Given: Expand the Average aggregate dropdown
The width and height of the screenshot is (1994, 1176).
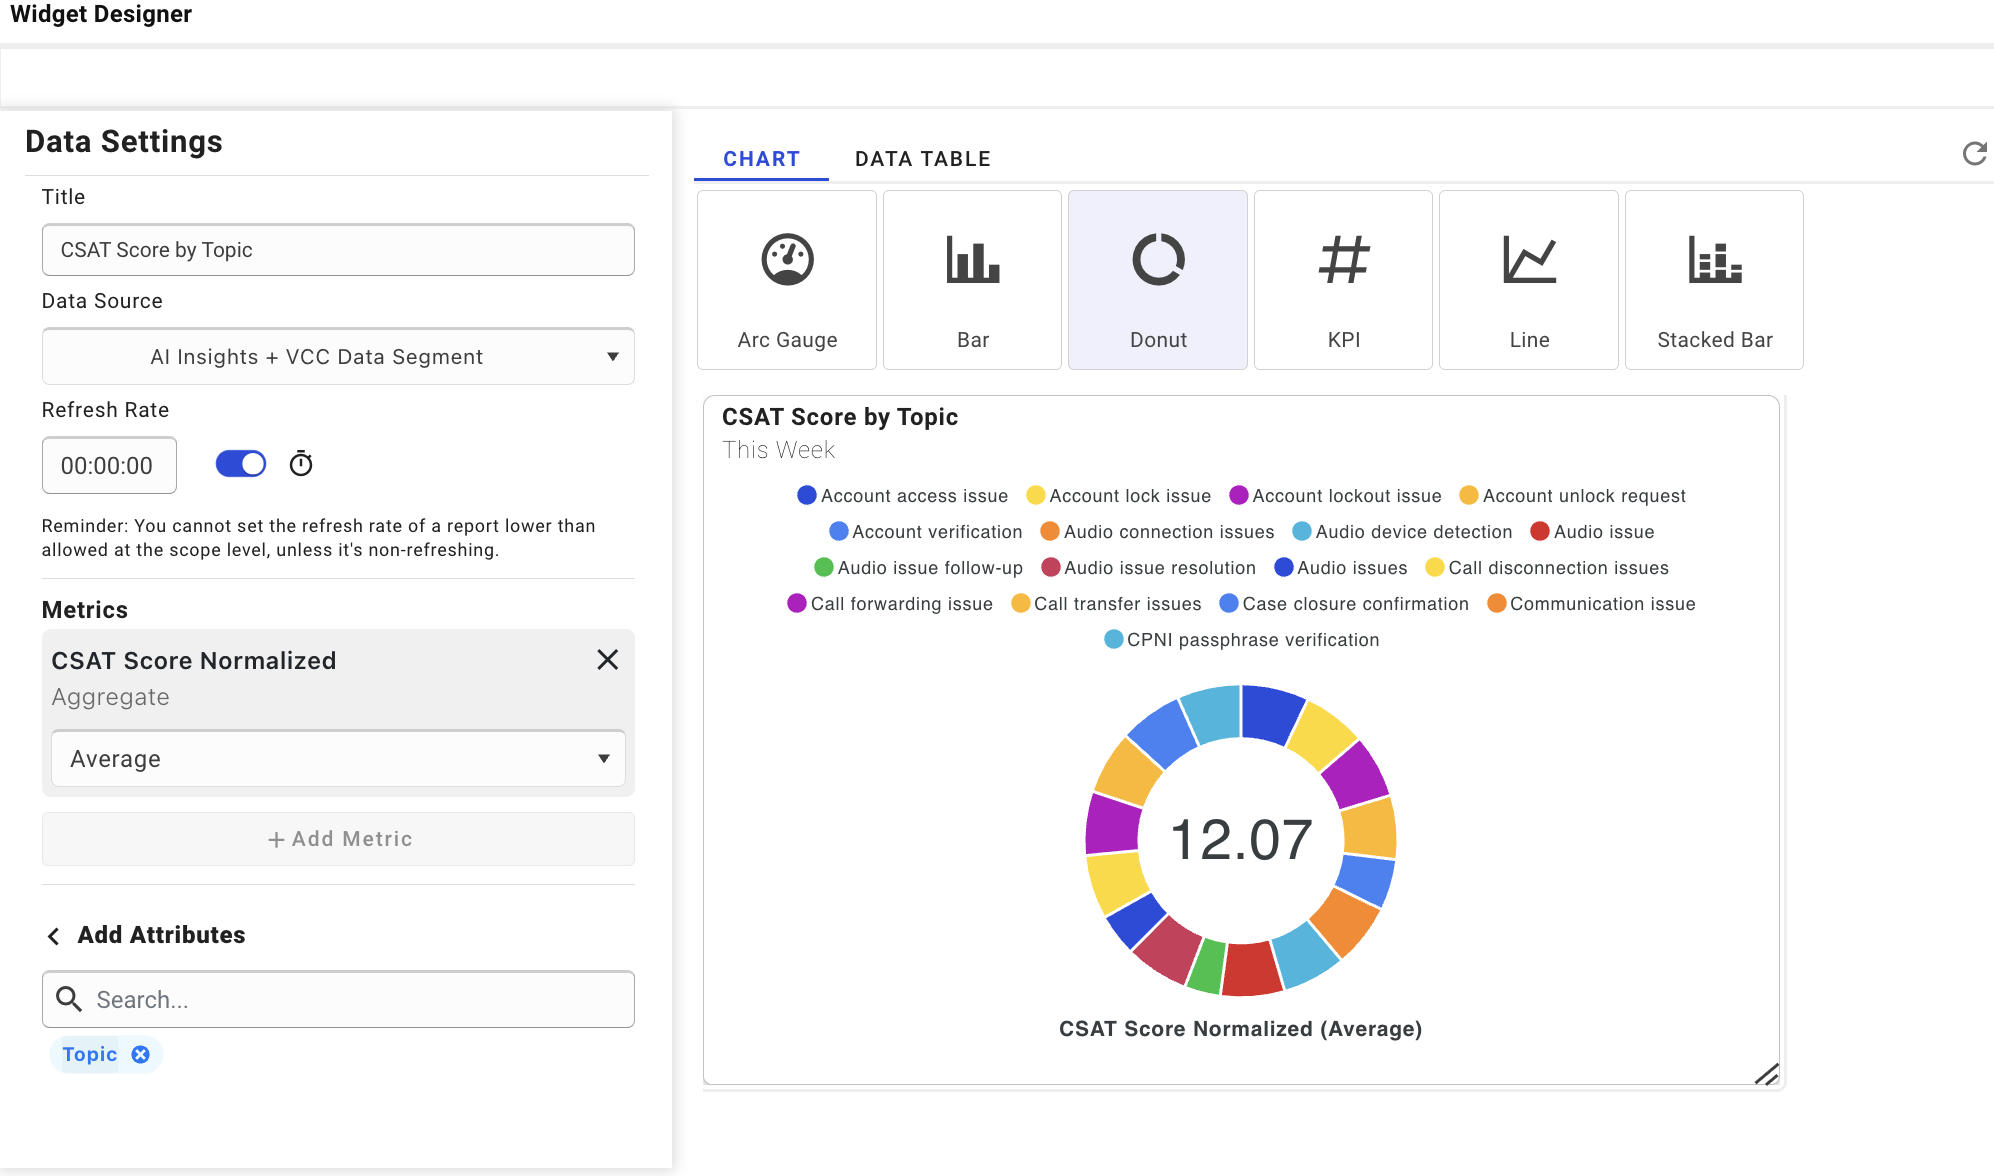Looking at the screenshot, I should pyautogui.click(x=338, y=759).
